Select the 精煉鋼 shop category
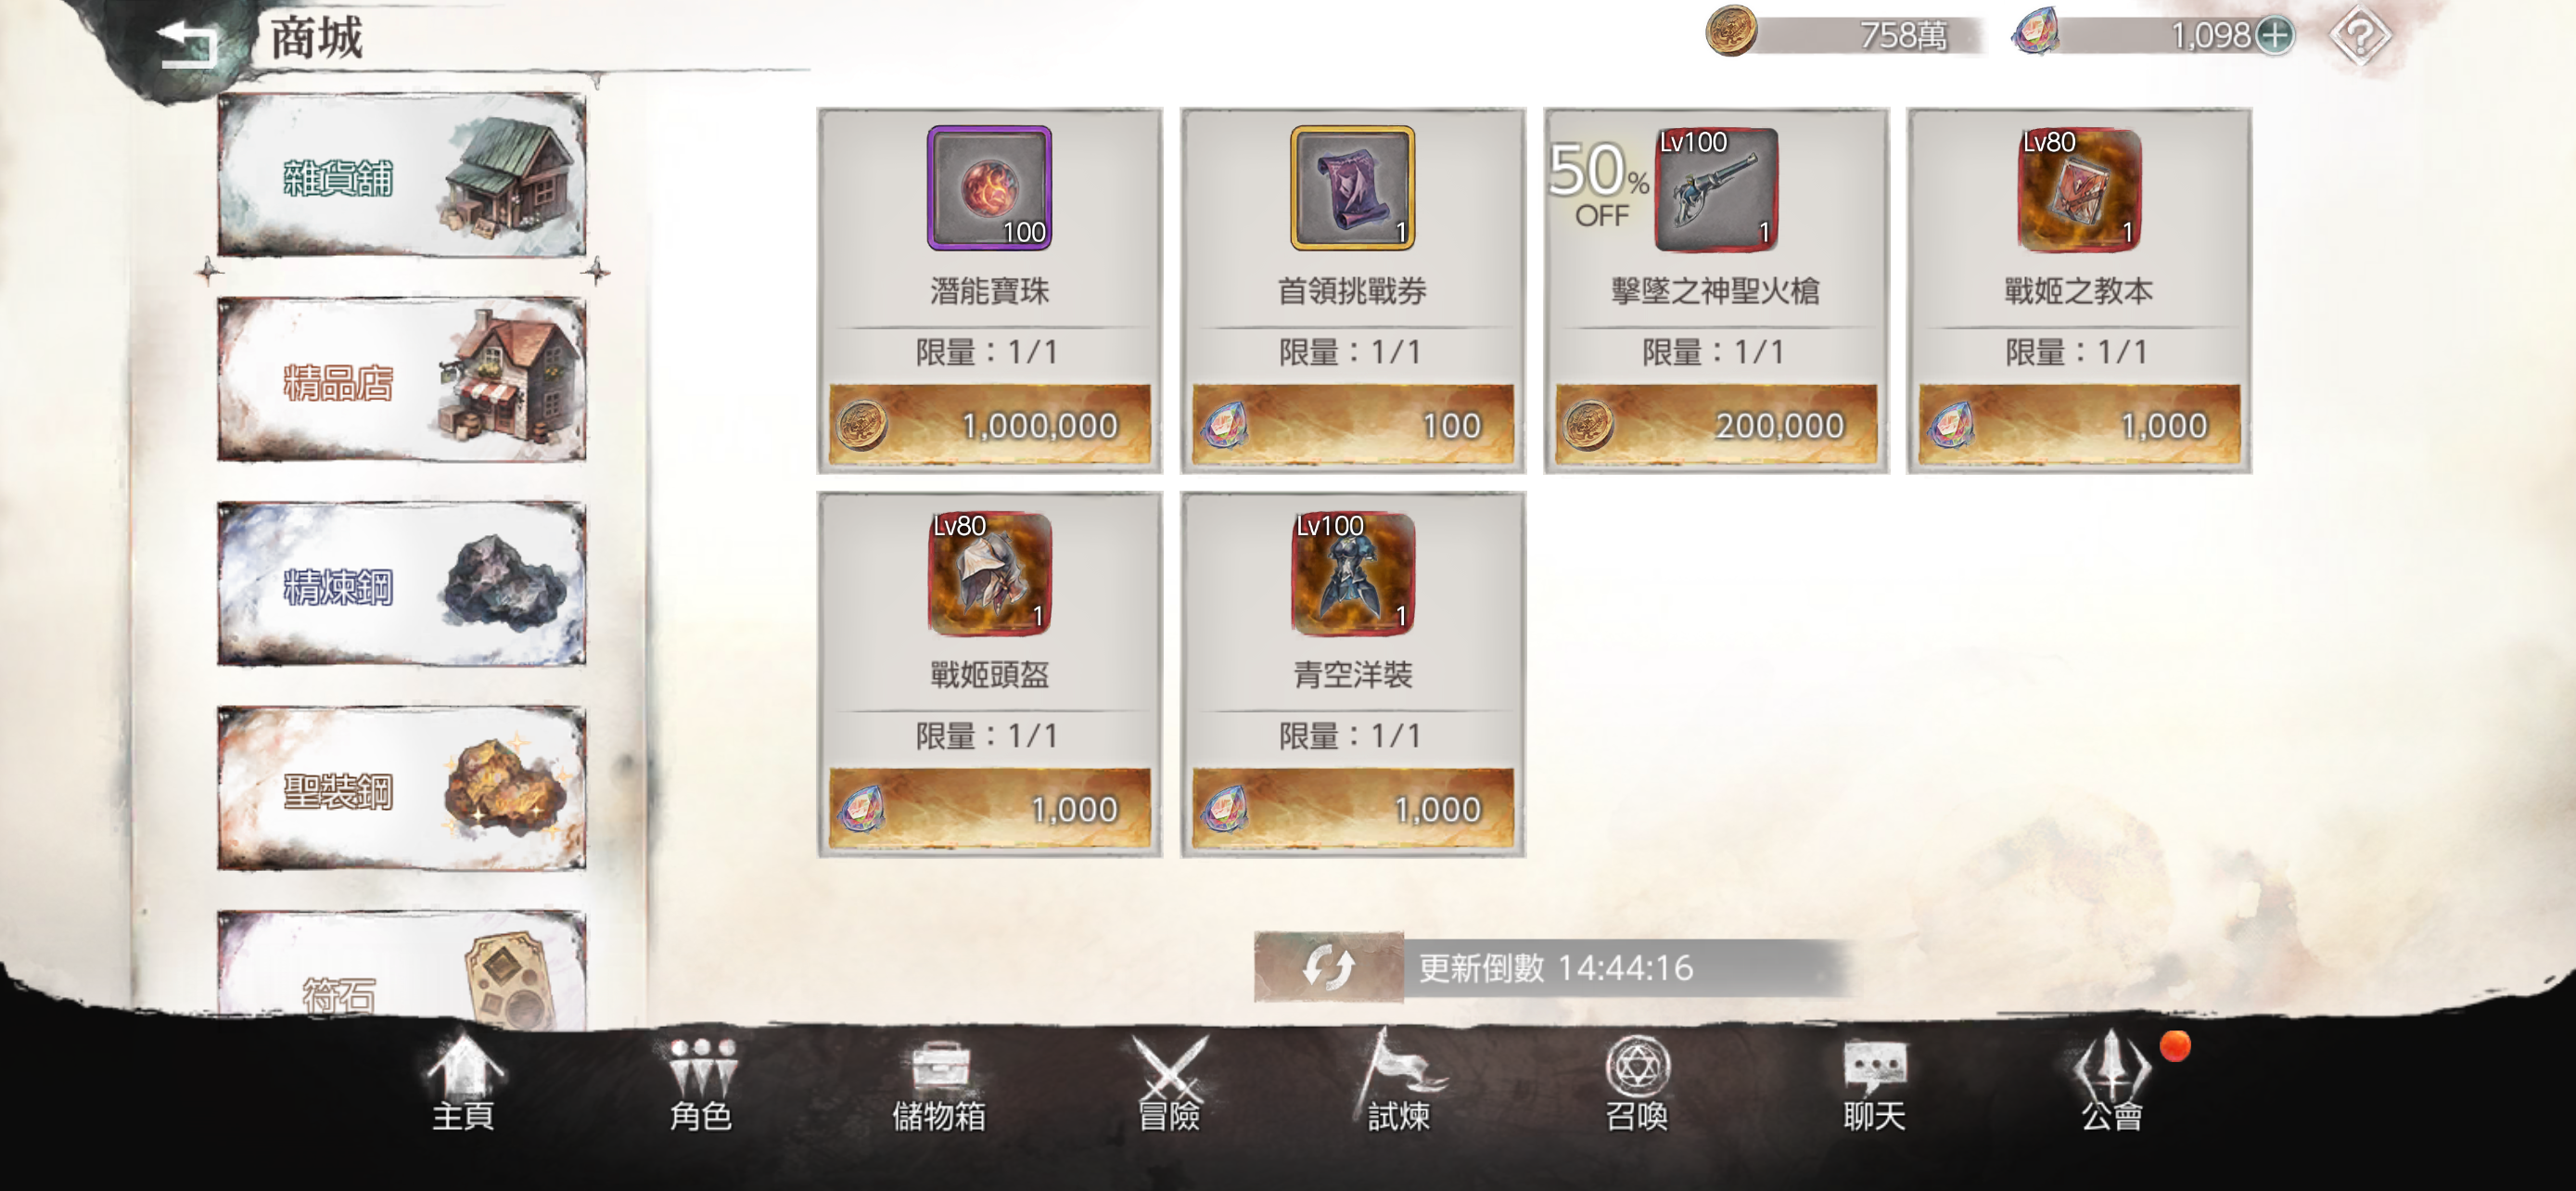Image resolution: width=2576 pixels, height=1191 pixels. click(402, 584)
